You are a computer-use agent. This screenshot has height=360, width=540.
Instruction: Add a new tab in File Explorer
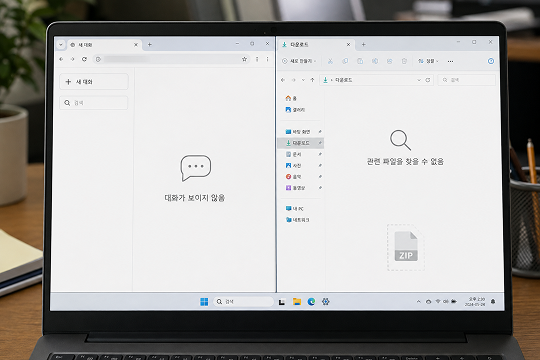coord(363,44)
